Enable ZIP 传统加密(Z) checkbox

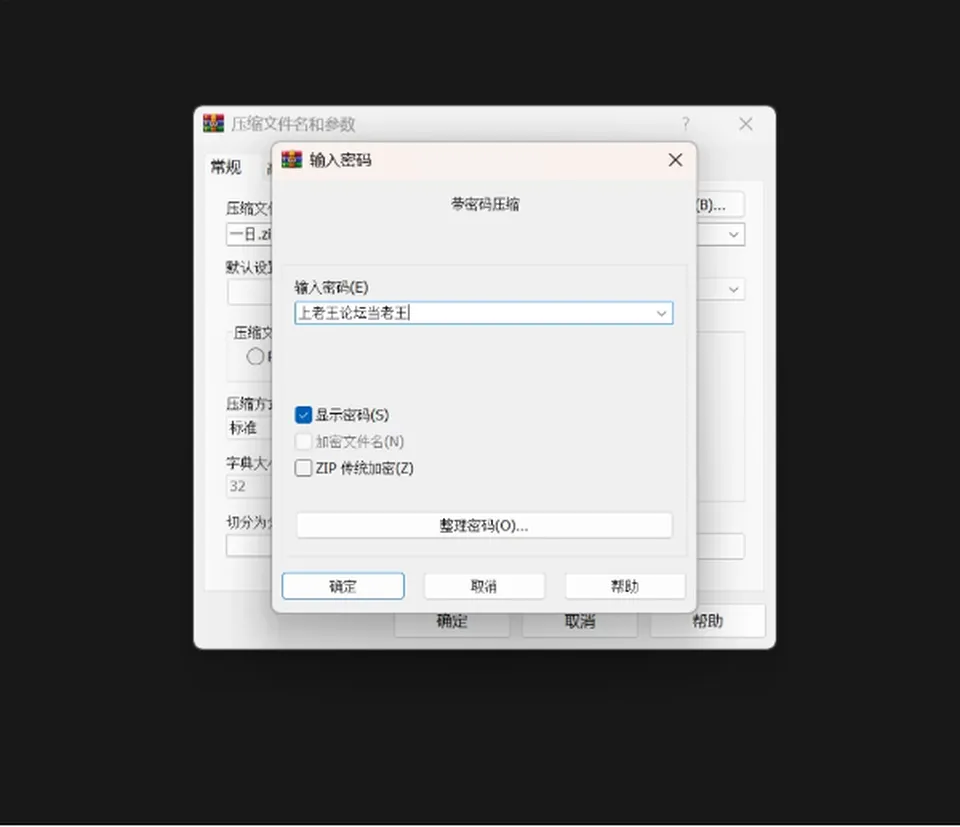click(303, 468)
